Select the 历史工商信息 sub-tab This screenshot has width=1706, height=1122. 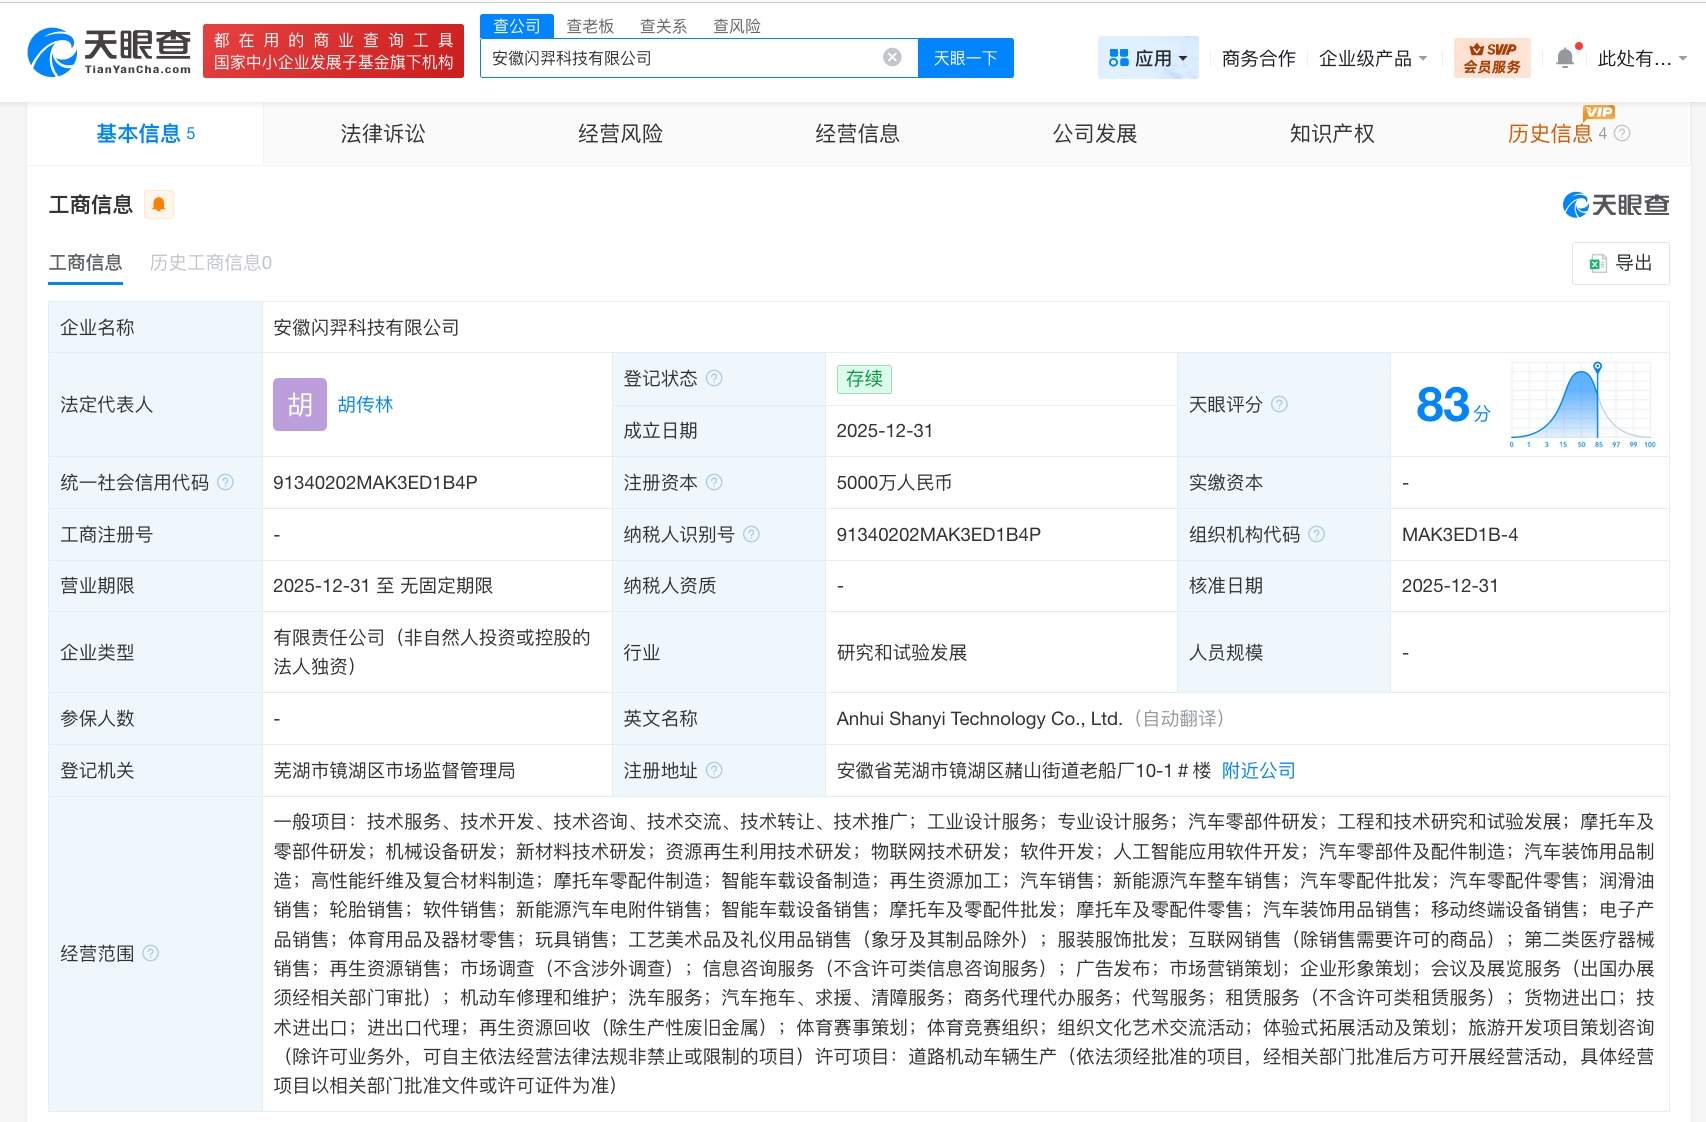pos(210,263)
